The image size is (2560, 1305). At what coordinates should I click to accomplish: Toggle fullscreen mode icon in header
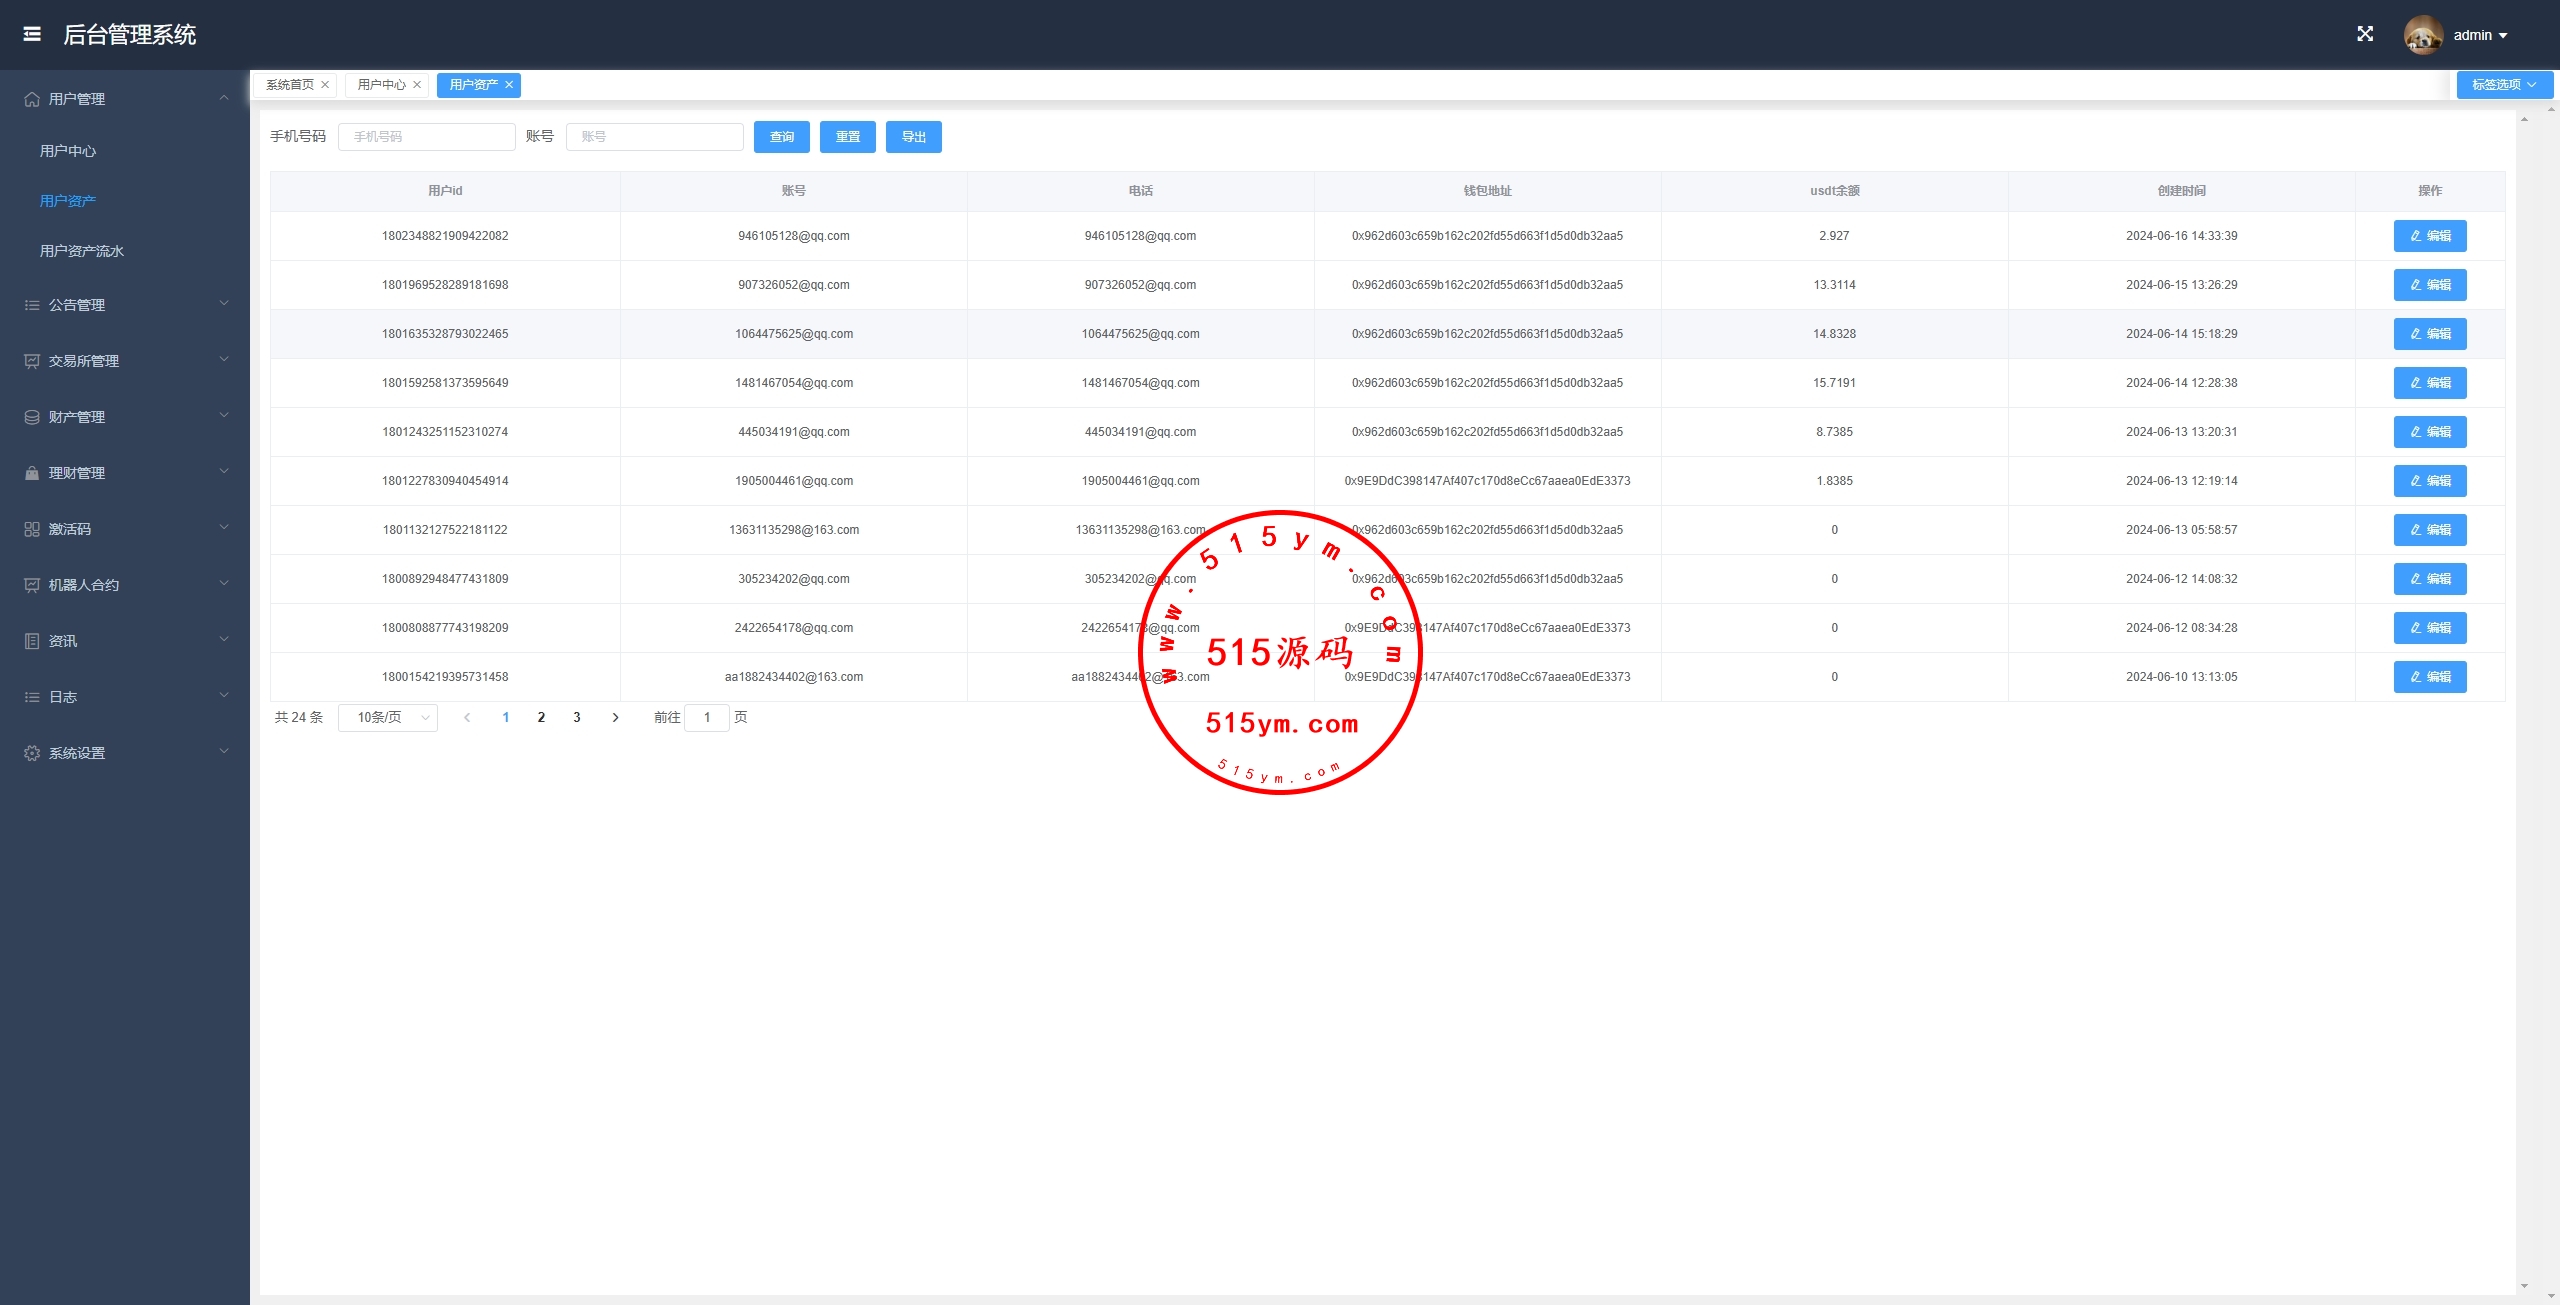[x=2365, y=34]
